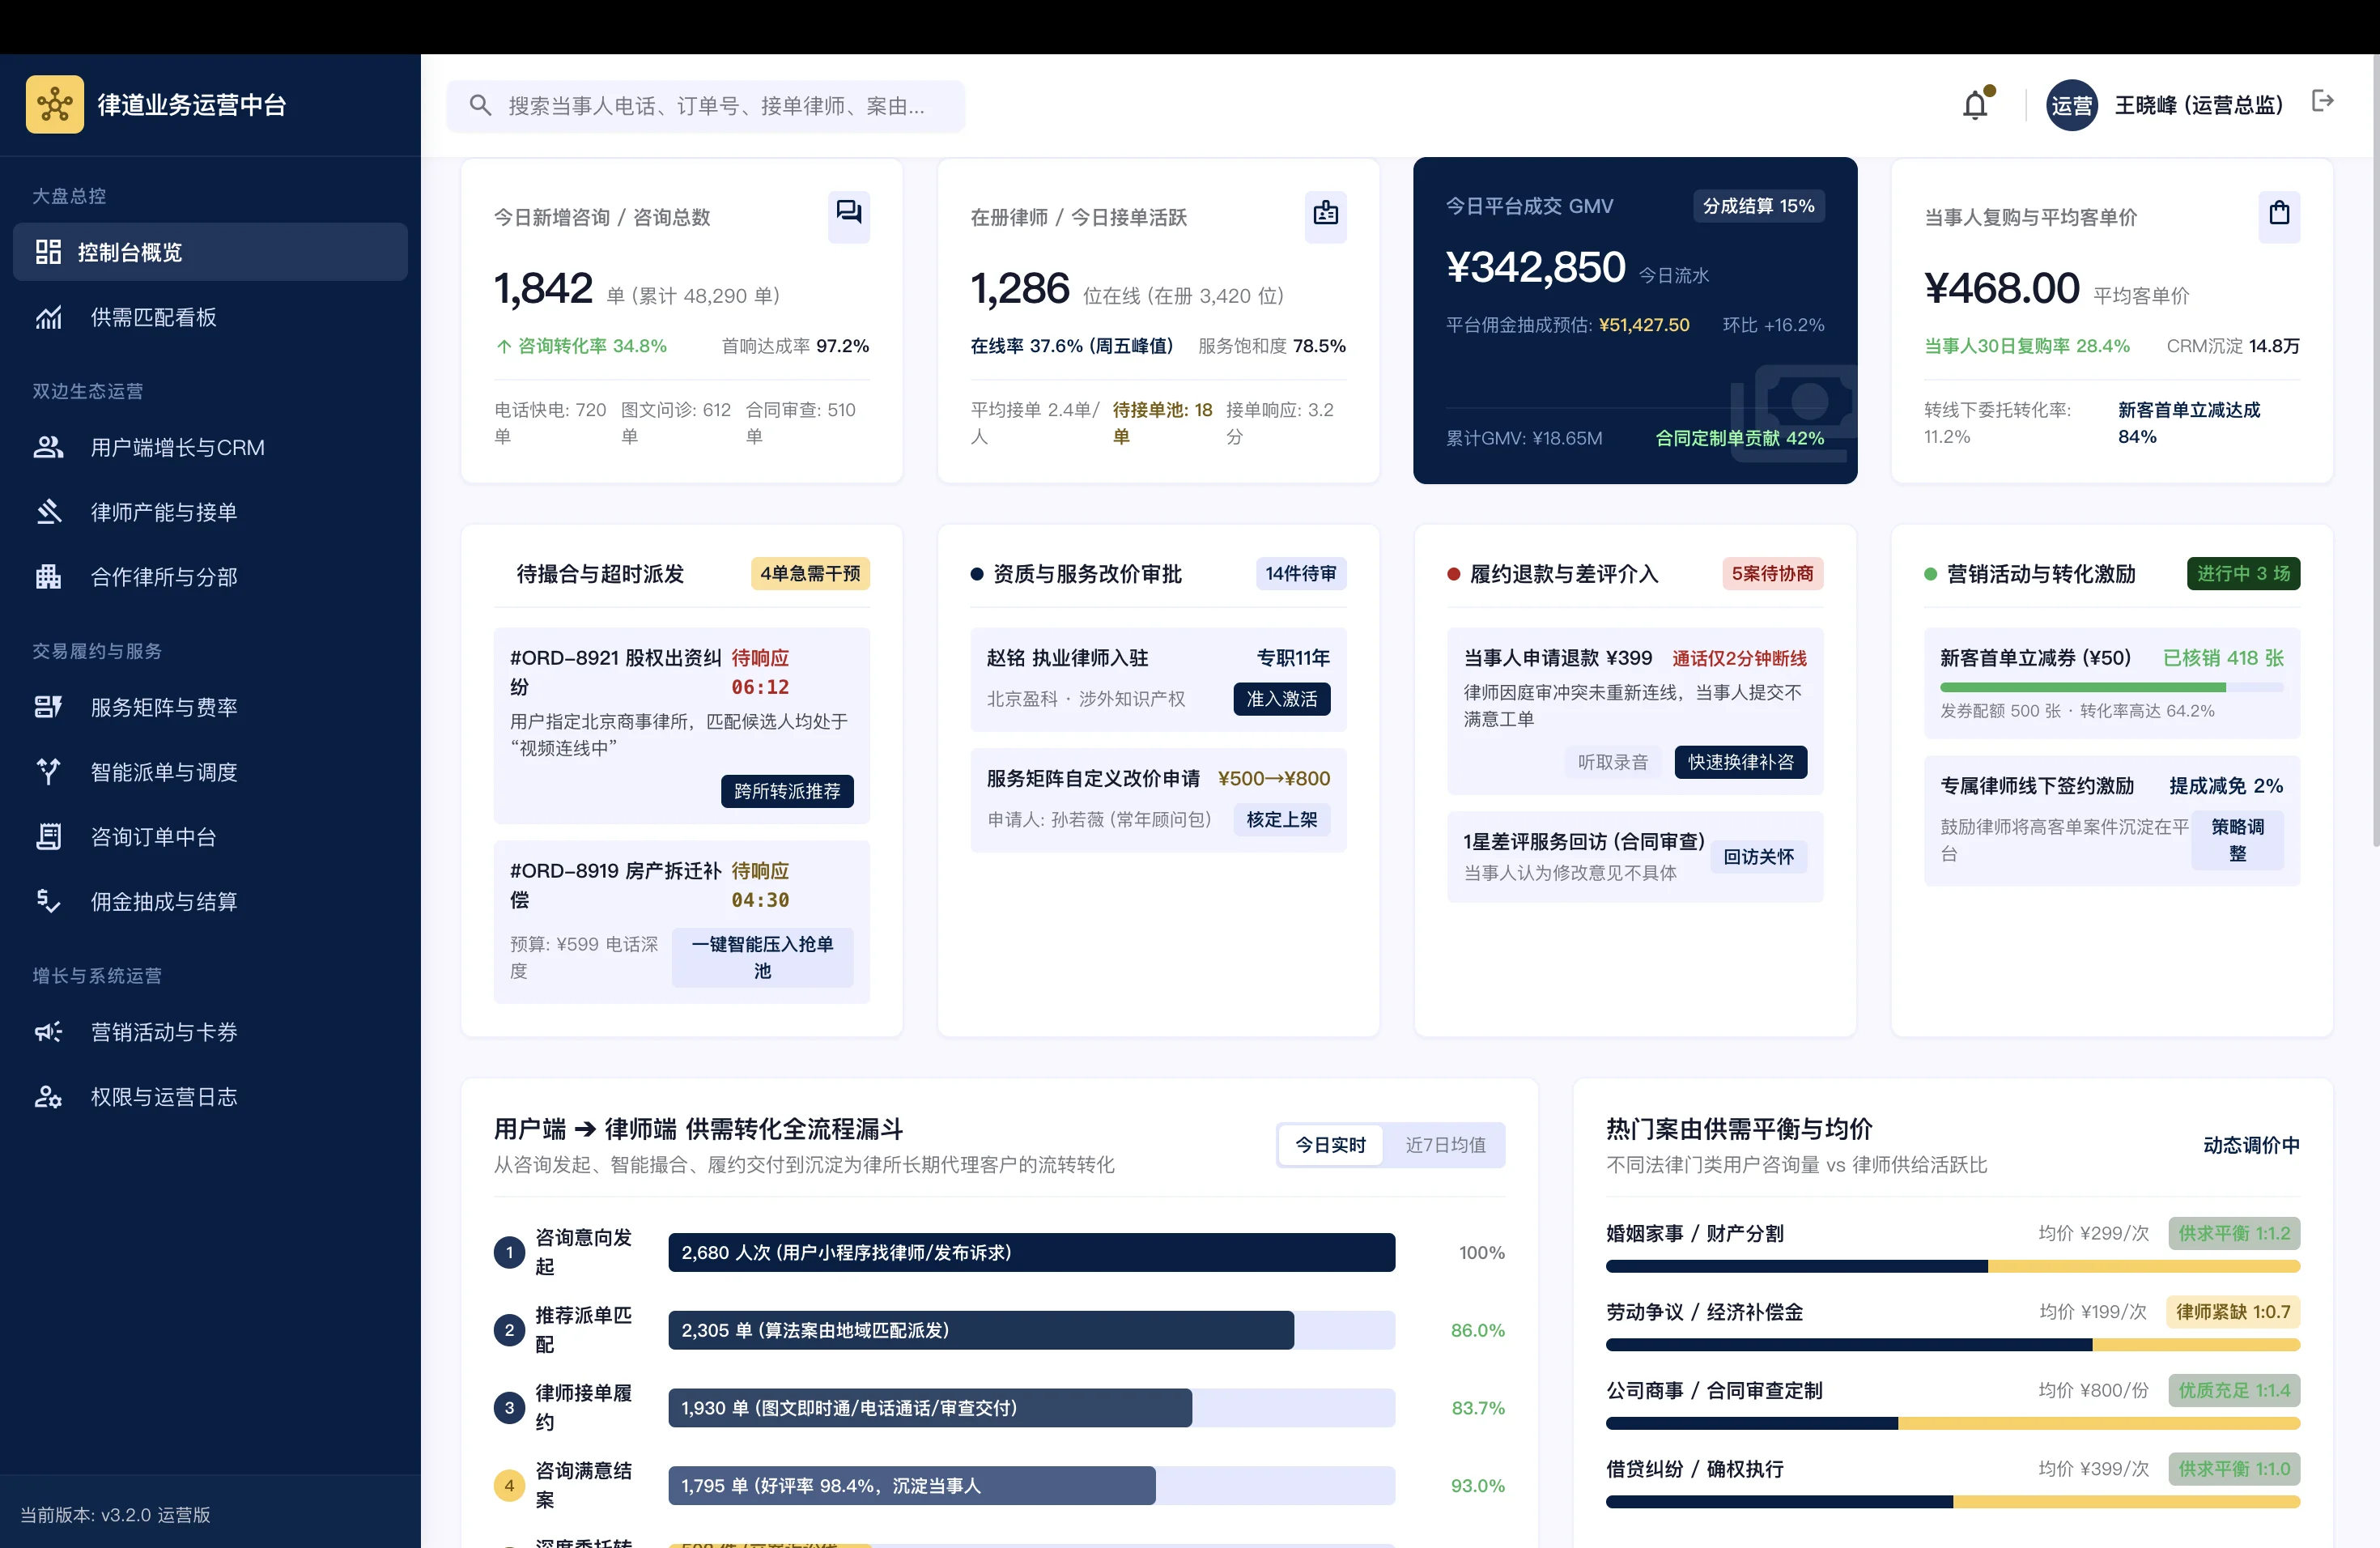Viewport: 2380px width, 1548px height.
Task: Click the 用户端增长与CRM people icon
Action: (48, 447)
